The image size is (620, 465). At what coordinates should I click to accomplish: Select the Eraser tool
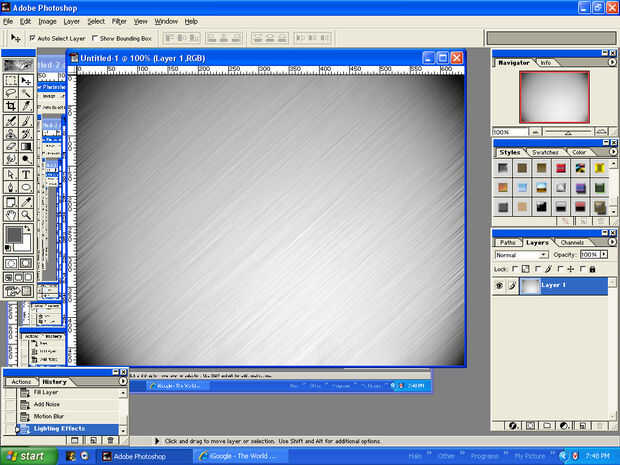pyautogui.click(x=11, y=146)
